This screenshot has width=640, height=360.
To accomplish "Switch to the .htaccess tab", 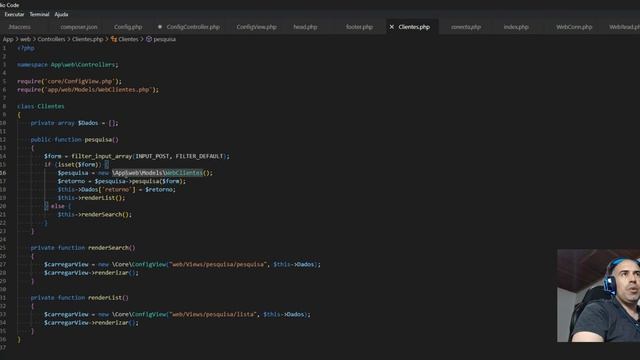I will [x=20, y=27].
